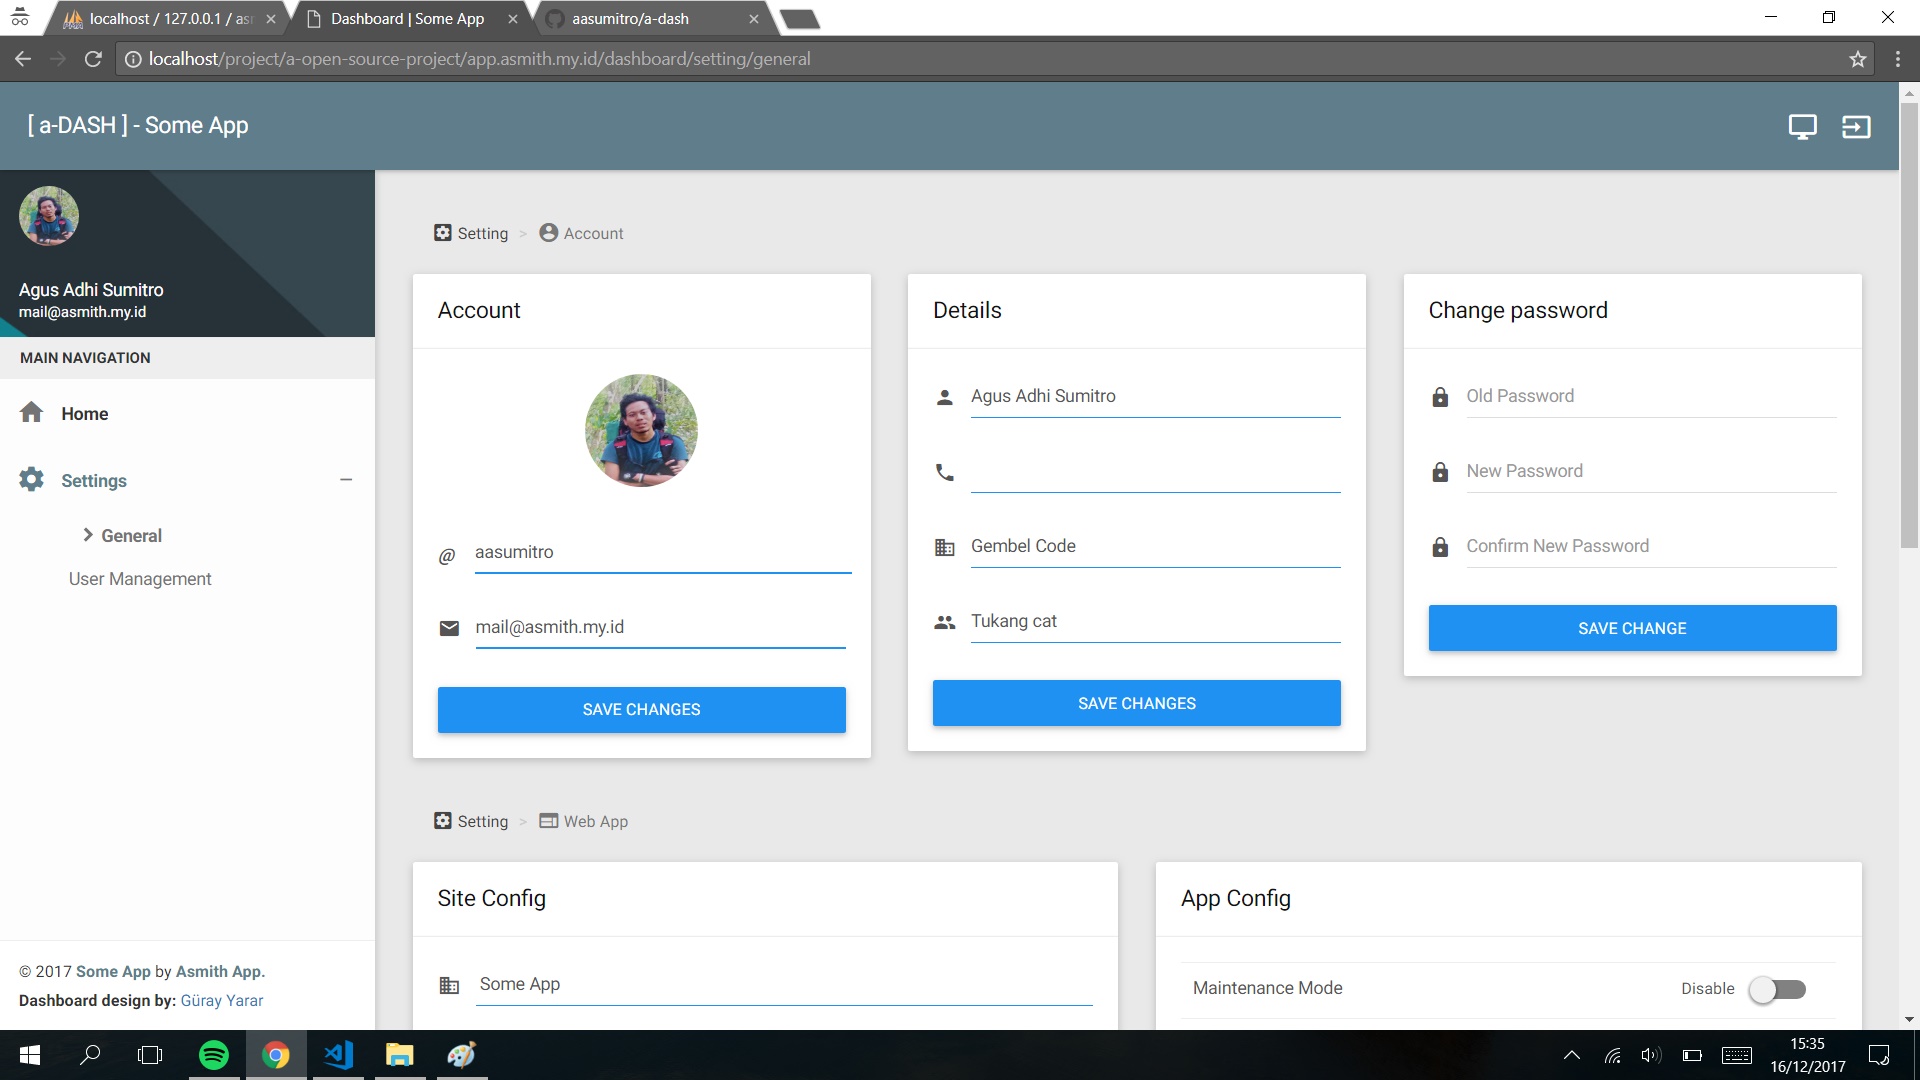Open the browser three-dot menu

point(1897,59)
